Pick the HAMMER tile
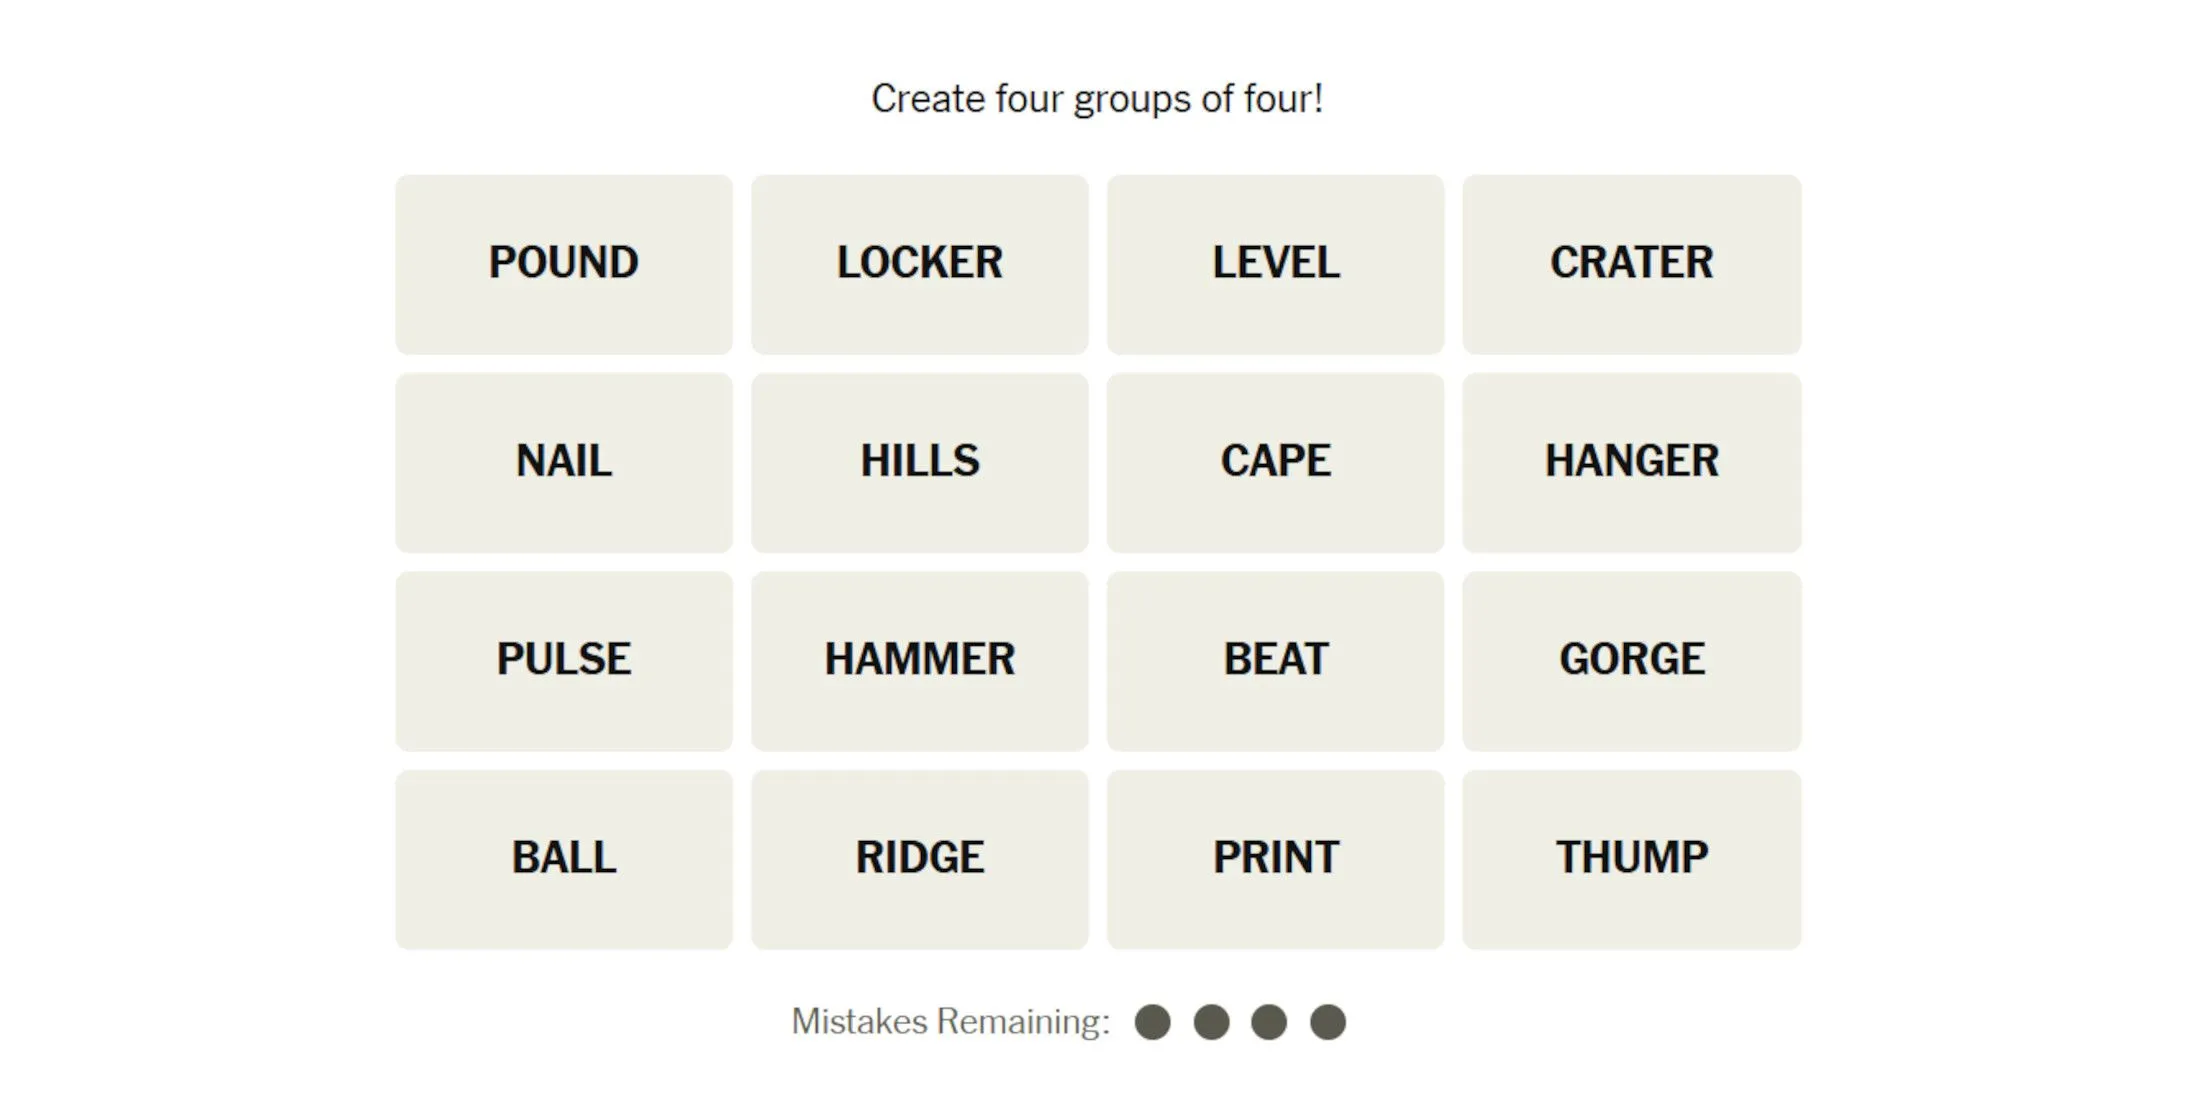Screen dimensions: 2200x1100 (919, 660)
